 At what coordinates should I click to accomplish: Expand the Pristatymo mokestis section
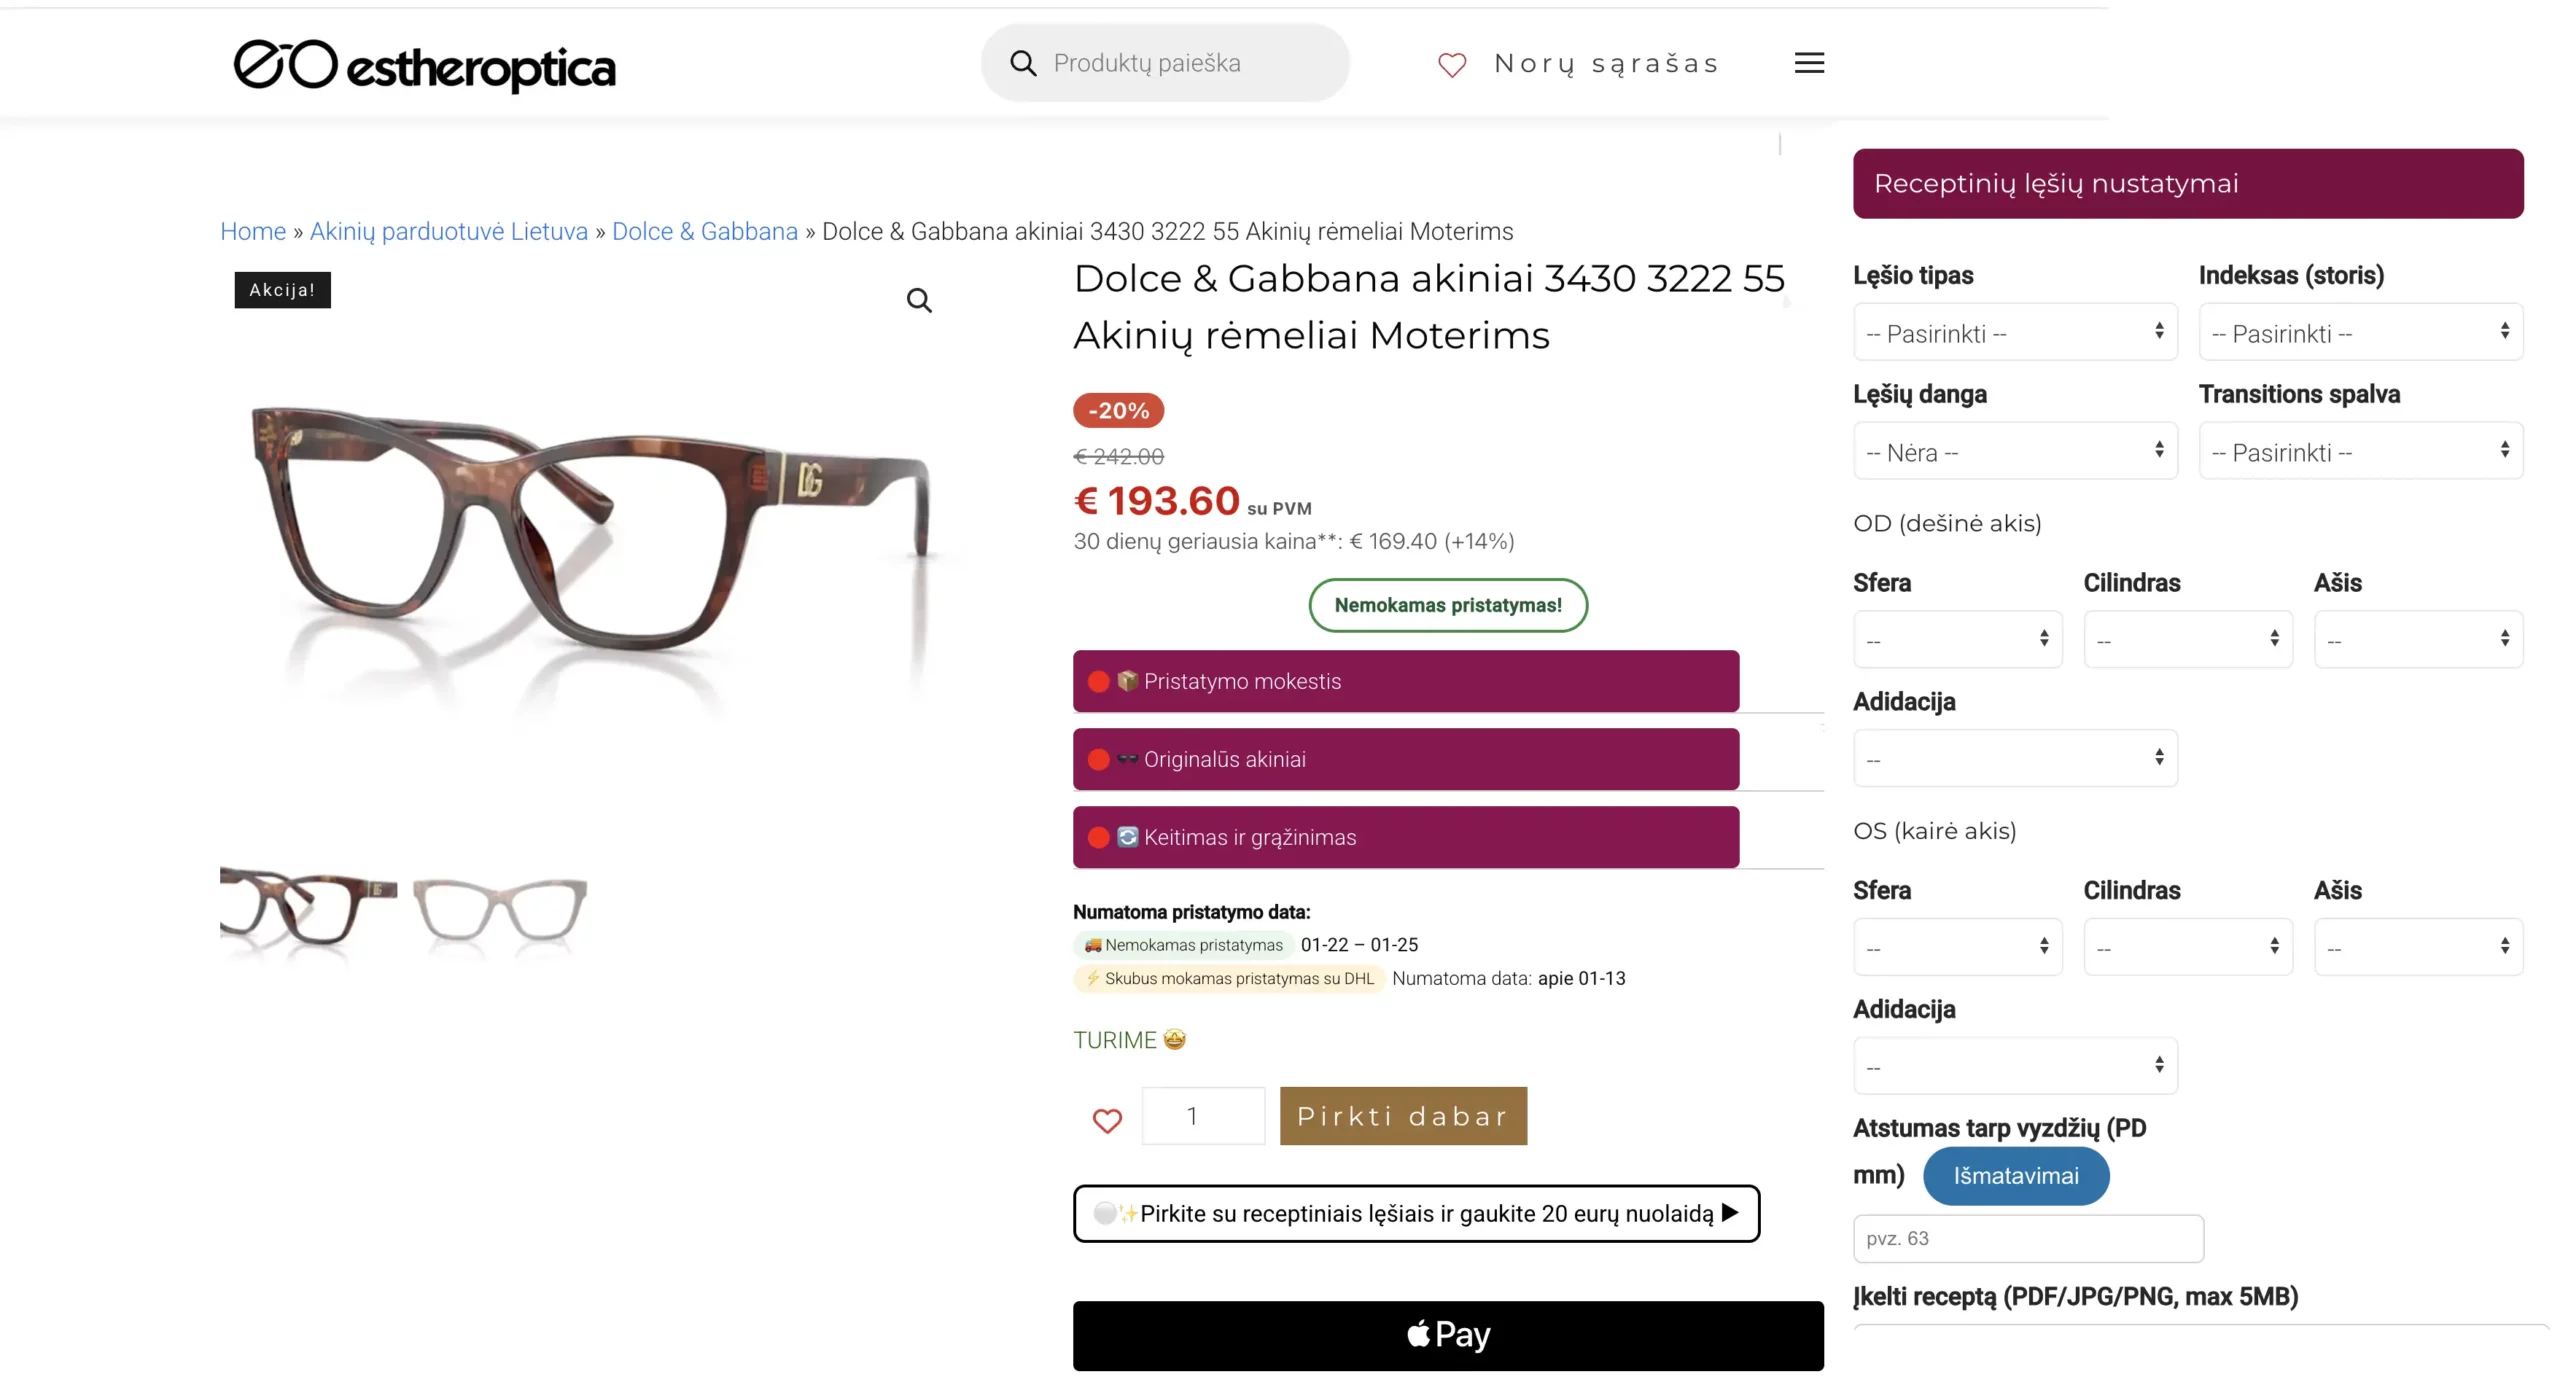[x=1405, y=681]
